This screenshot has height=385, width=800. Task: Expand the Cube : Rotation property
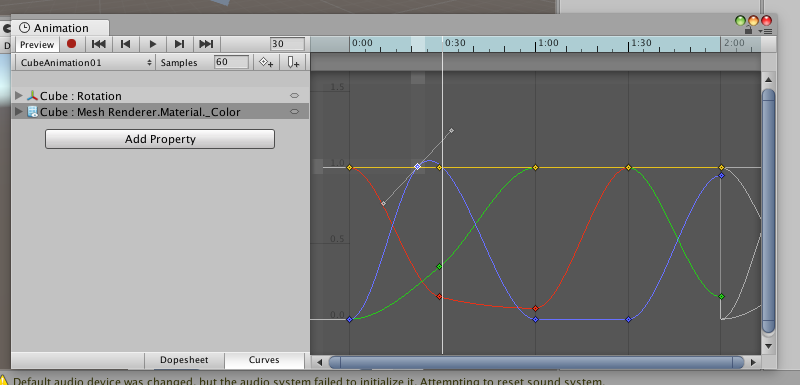click(19, 95)
